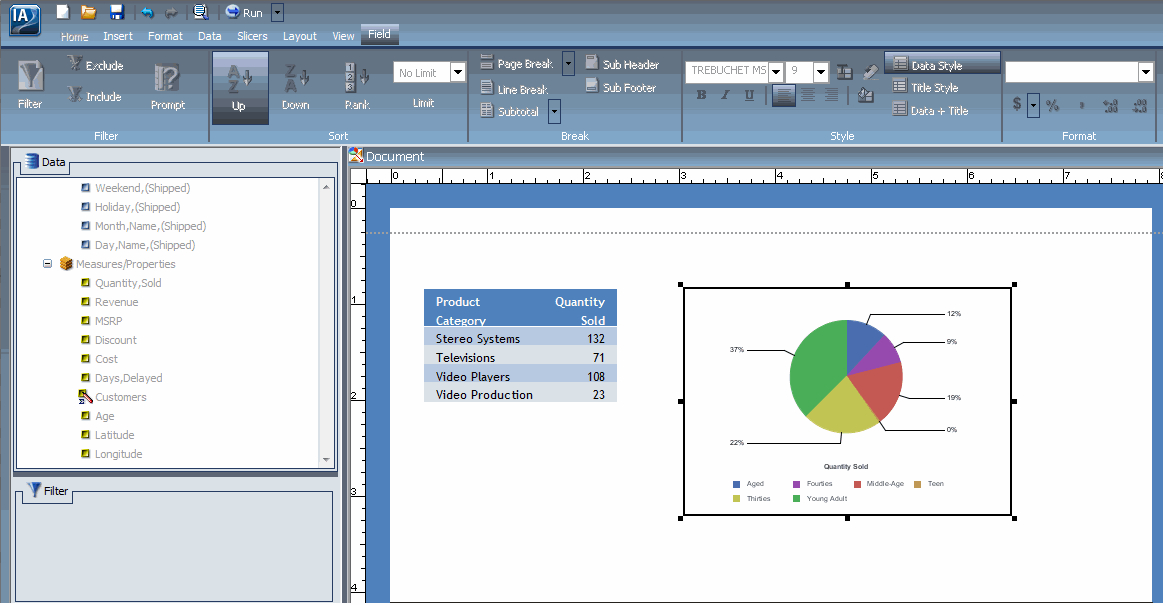Viewport: 1165px width, 605px height.
Task: Toggle the Down descending sort
Action: [x=296, y=88]
